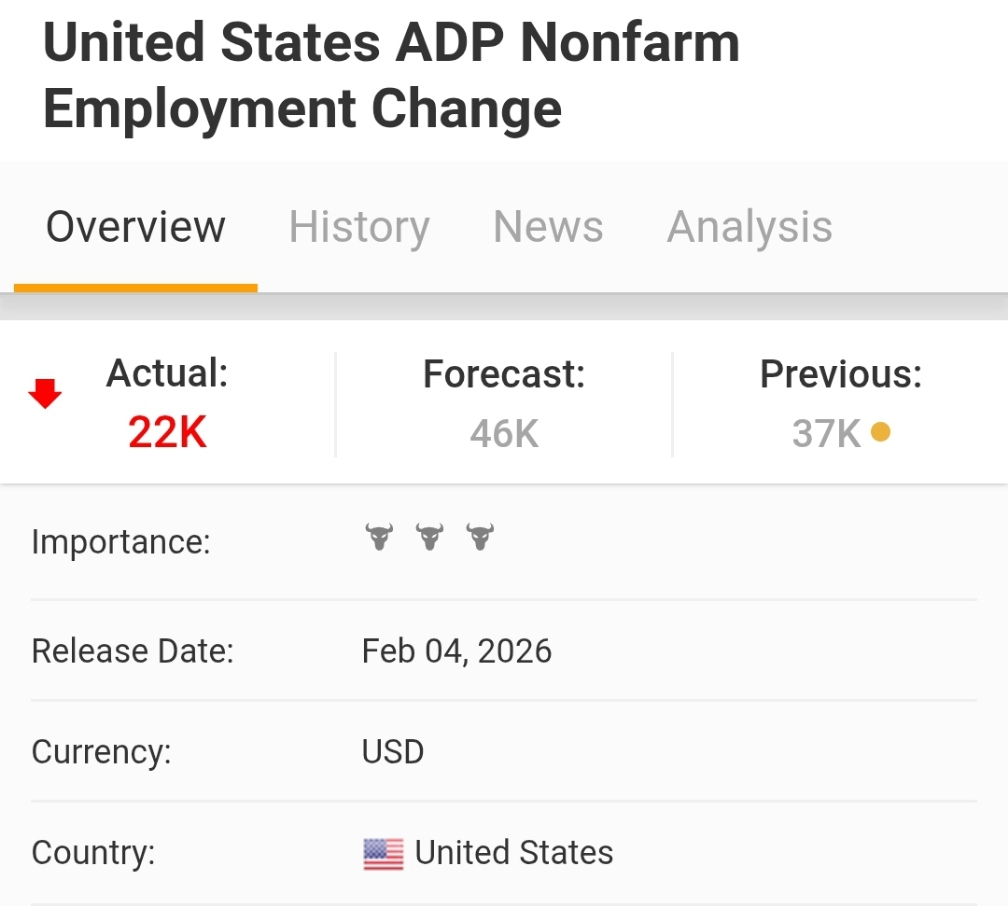Switch to the History tab
Viewport: 1008px width, 906px height.
coord(359,227)
